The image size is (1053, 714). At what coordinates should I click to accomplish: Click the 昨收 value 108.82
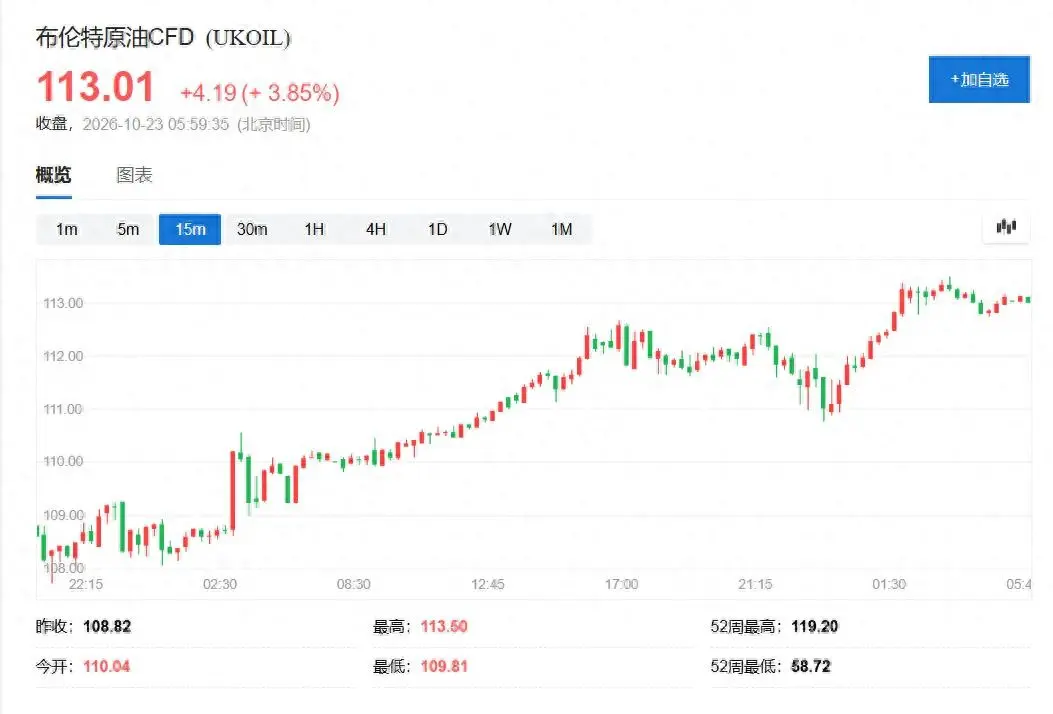point(107,627)
